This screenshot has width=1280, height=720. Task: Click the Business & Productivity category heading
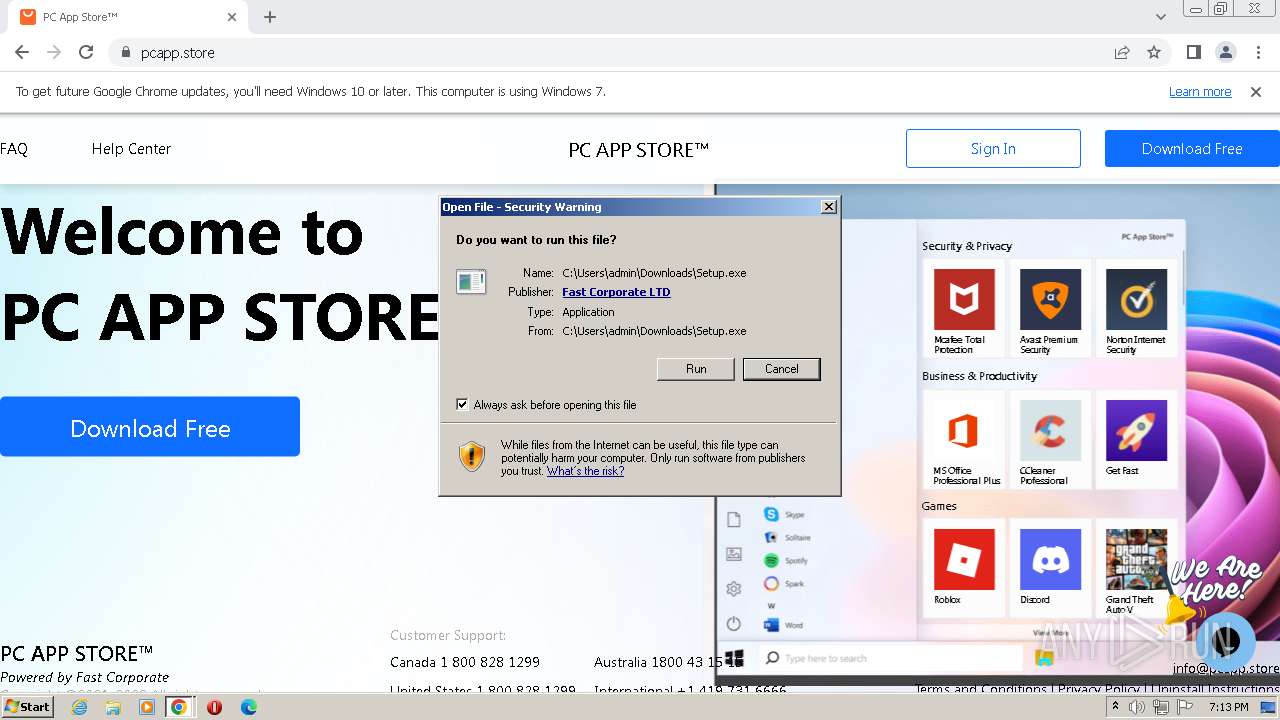(979, 376)
